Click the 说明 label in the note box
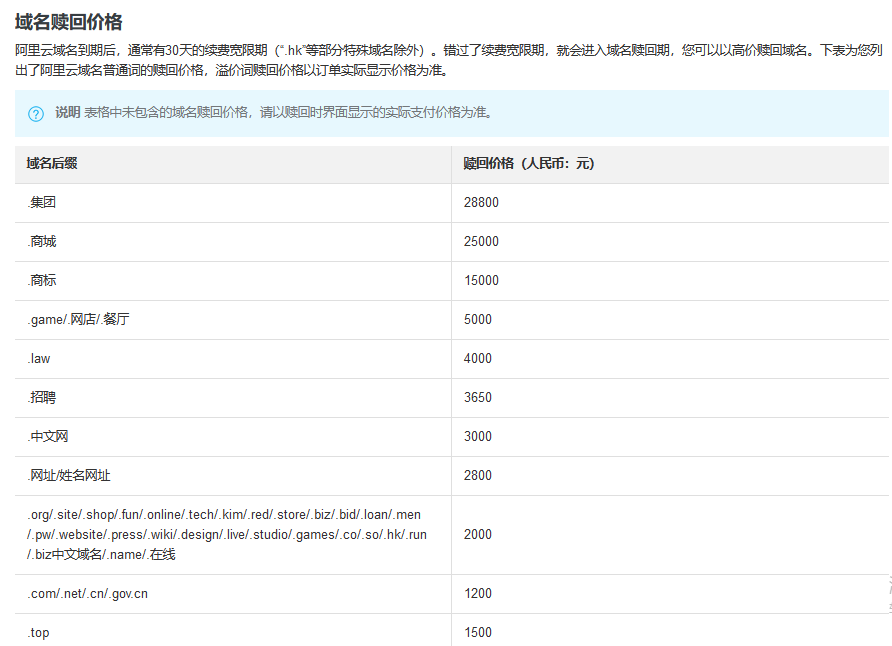 click(x=67, y=113)
